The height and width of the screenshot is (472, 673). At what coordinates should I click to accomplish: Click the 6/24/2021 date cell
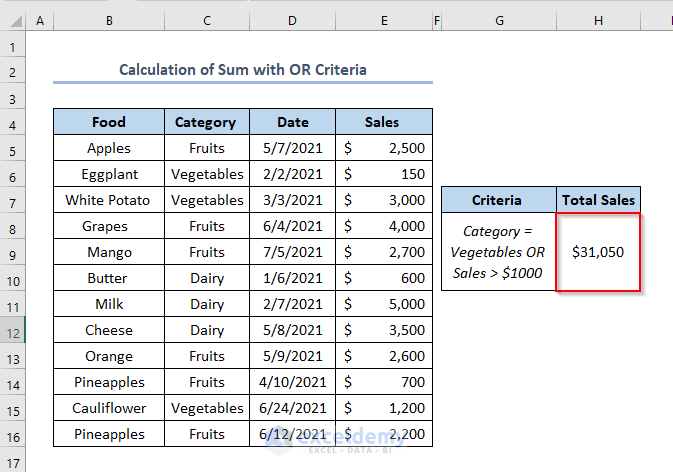[x=293, y=408]
